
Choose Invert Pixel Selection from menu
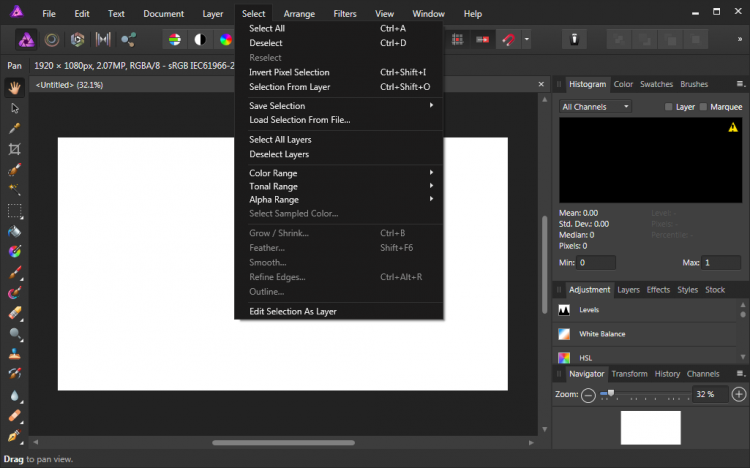point(289,72)
